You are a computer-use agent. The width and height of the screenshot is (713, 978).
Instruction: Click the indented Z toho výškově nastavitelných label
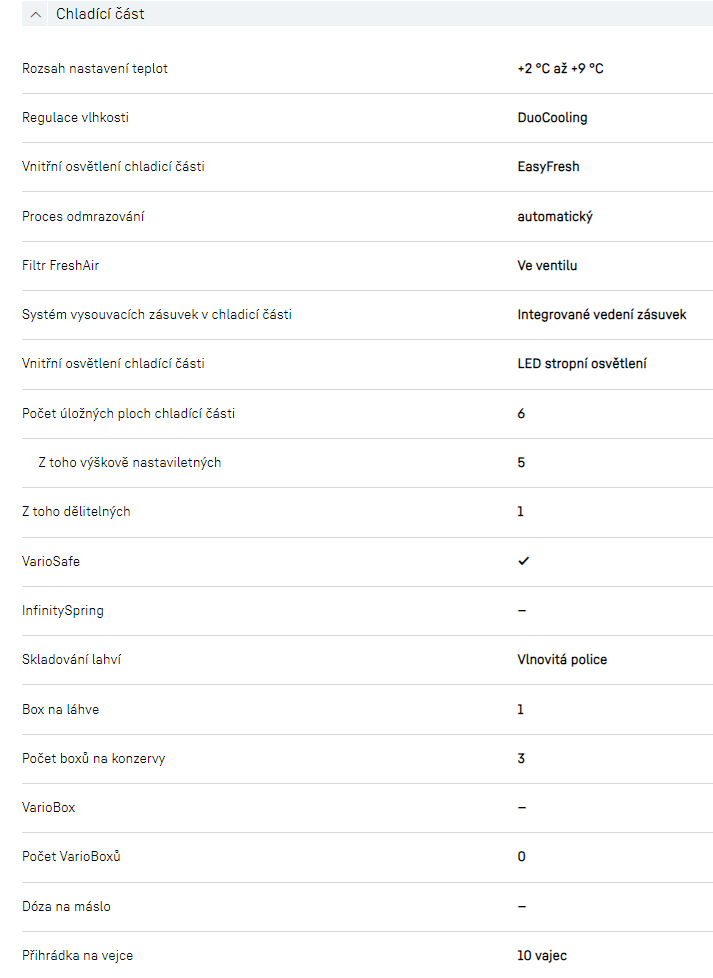pos(129,463)
